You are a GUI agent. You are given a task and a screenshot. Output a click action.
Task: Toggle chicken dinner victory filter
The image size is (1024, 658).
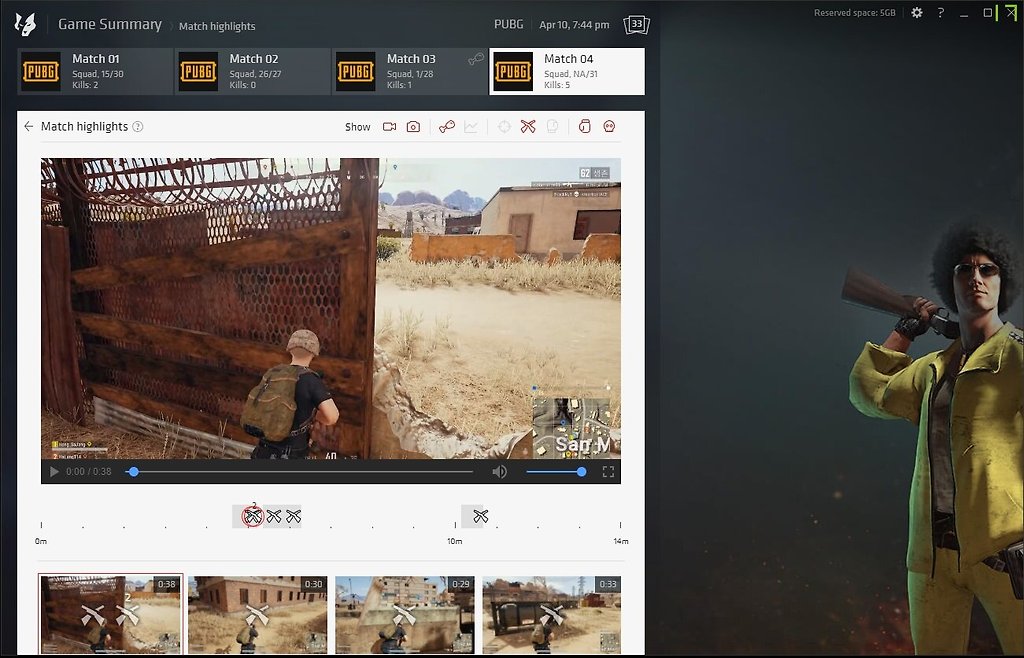(x=447, y=127)
